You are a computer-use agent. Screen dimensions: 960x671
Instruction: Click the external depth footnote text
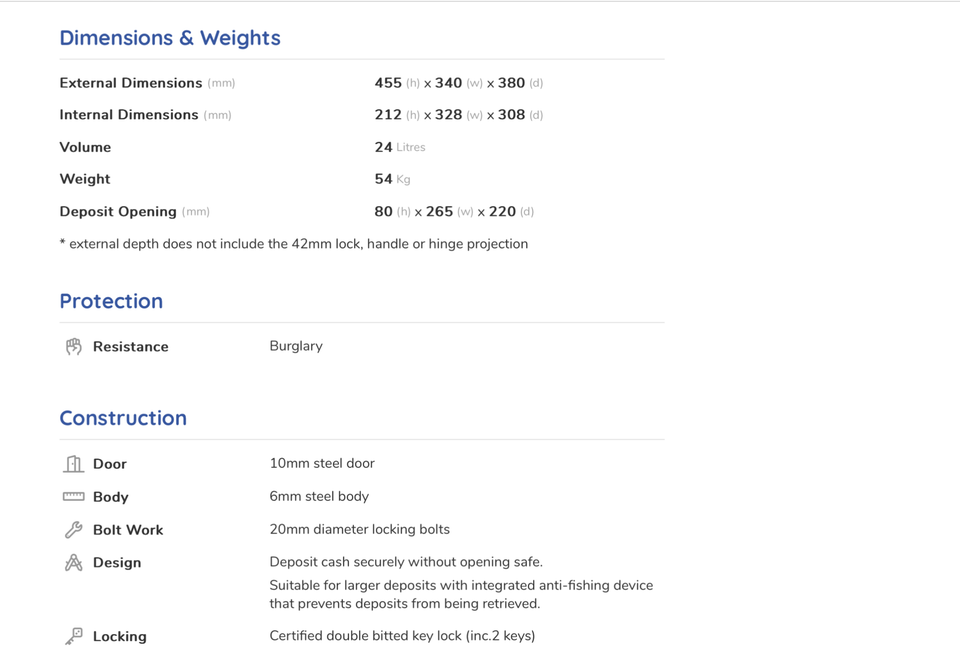tap(294, 244)
